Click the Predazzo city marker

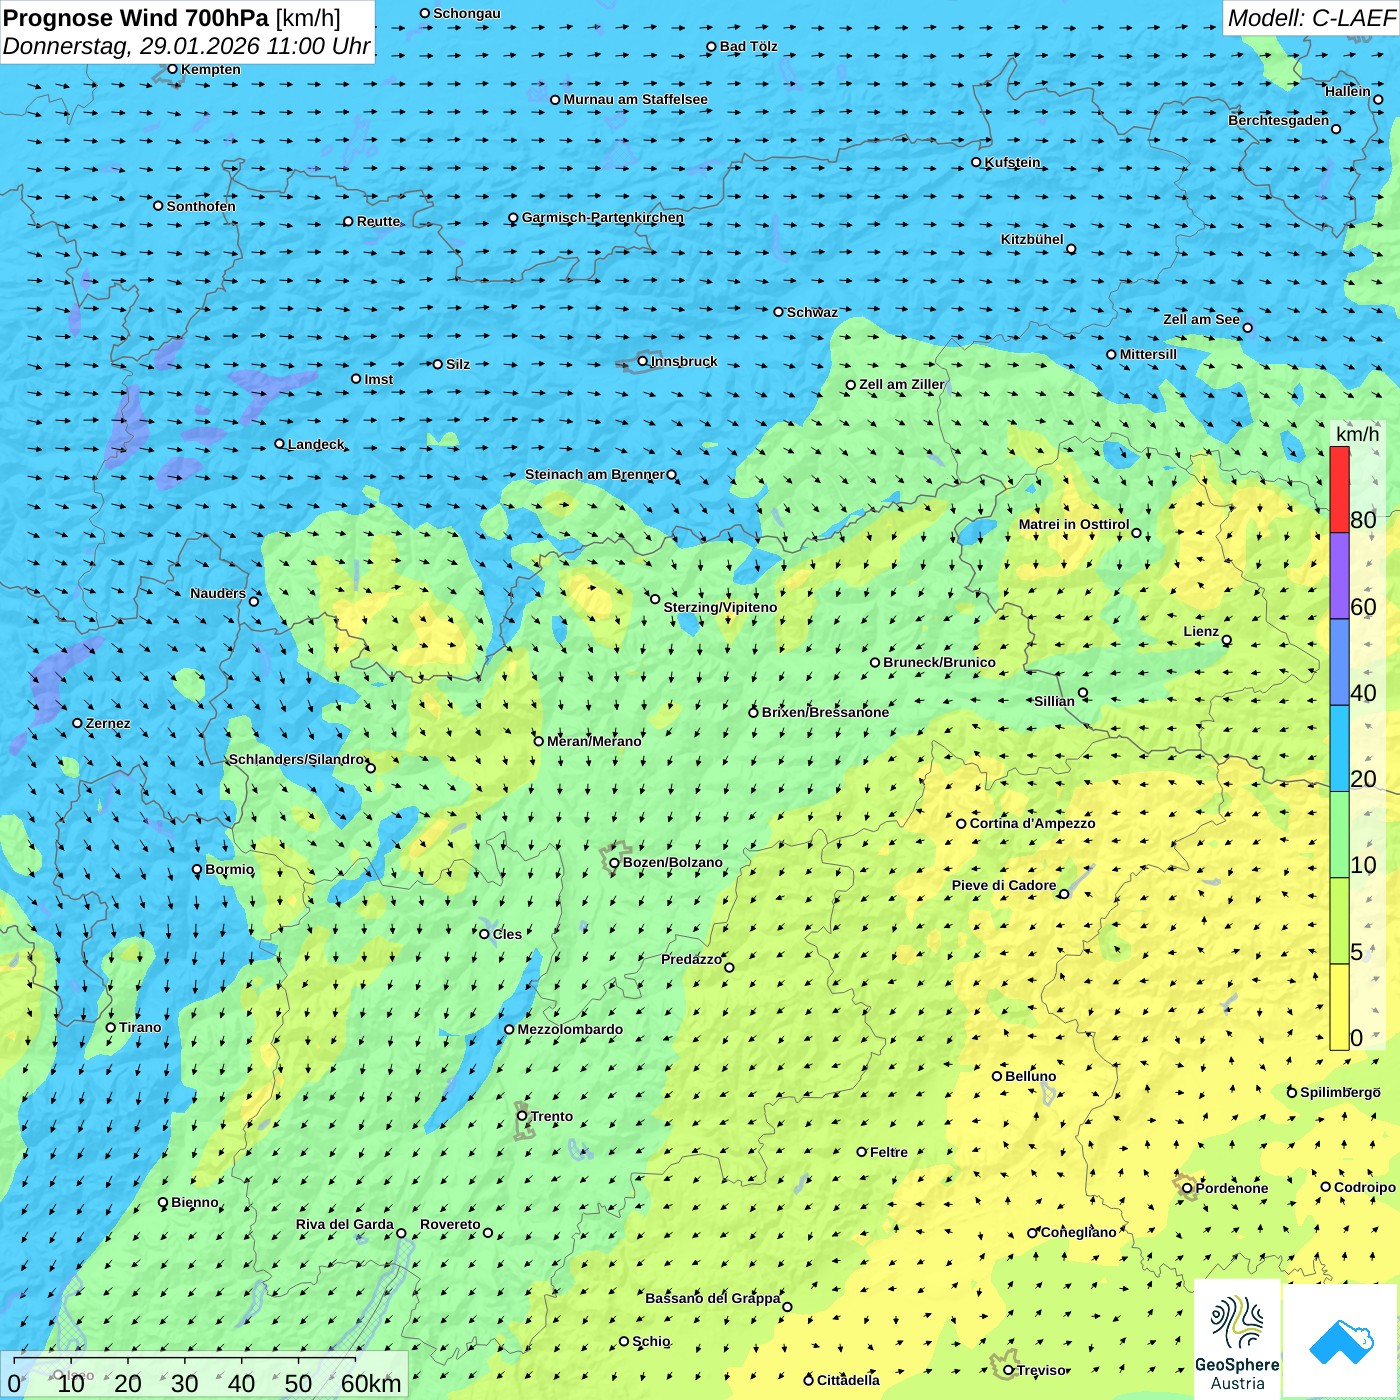pyautogui.click(x=729, y=967)
